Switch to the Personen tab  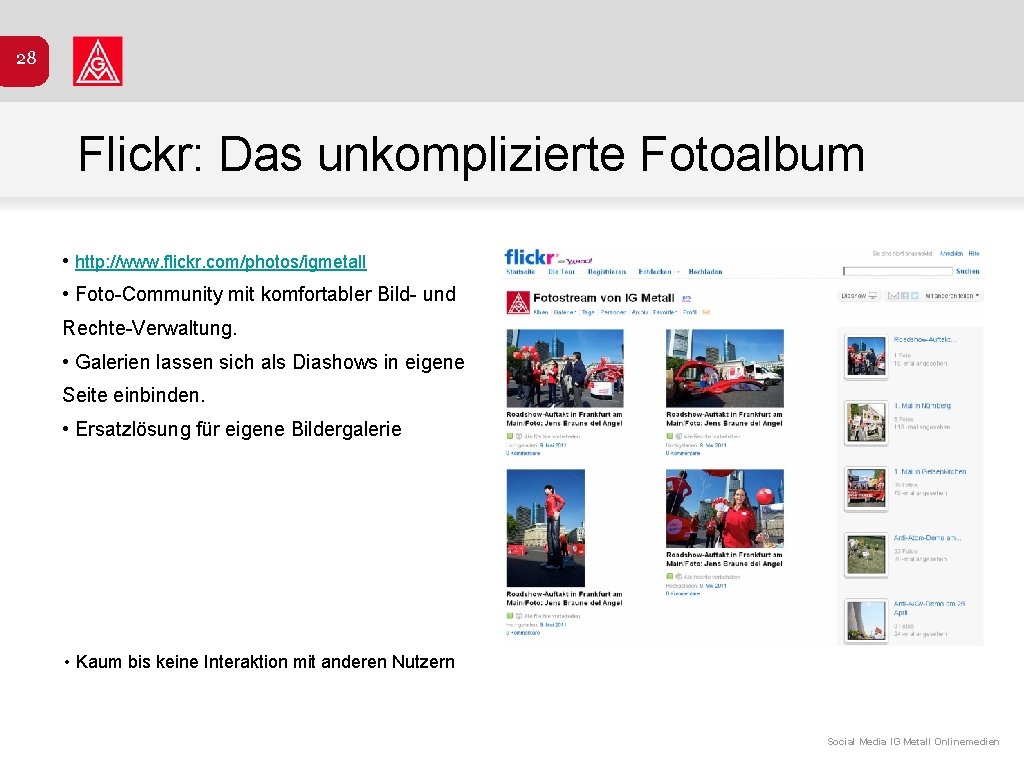(613, 312)
